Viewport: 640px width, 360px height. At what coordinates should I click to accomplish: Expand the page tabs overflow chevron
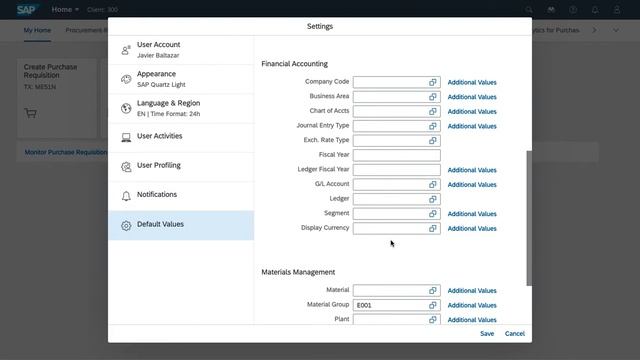click(616, 30)
